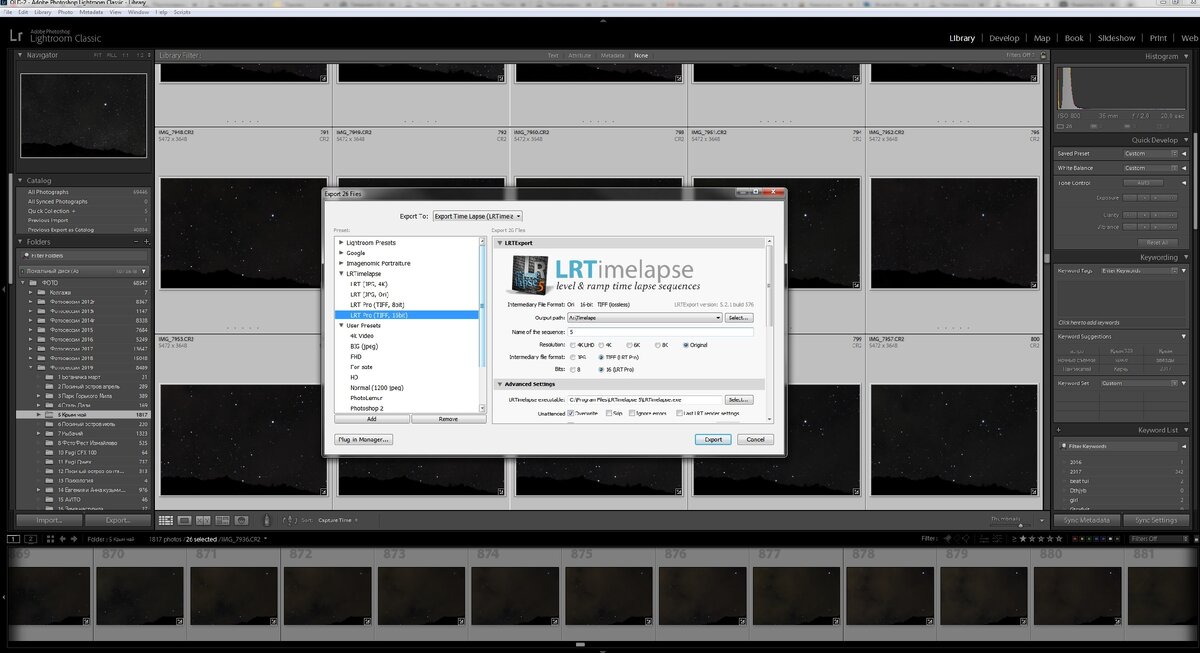Open the Export To dropdown

tap(477, 216)
